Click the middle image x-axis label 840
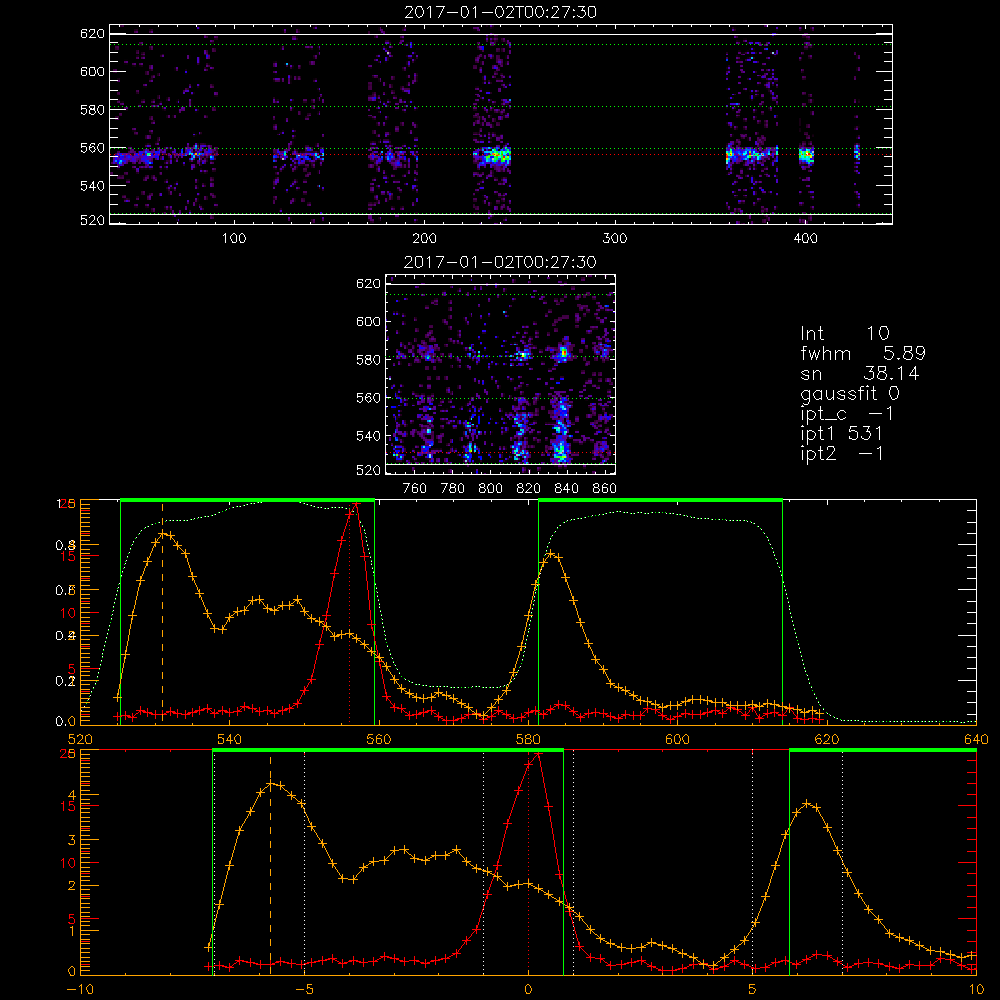This screenshot has width=1000, height=1000. (566, 489)
